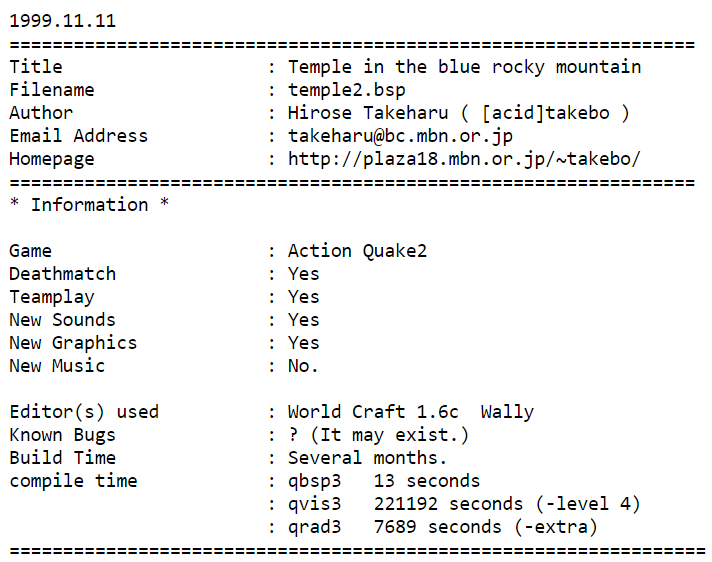Click the author name Hirose Takeharu
Image resolution: width=712 pixels, height=562 pixels.
(368, 113)
